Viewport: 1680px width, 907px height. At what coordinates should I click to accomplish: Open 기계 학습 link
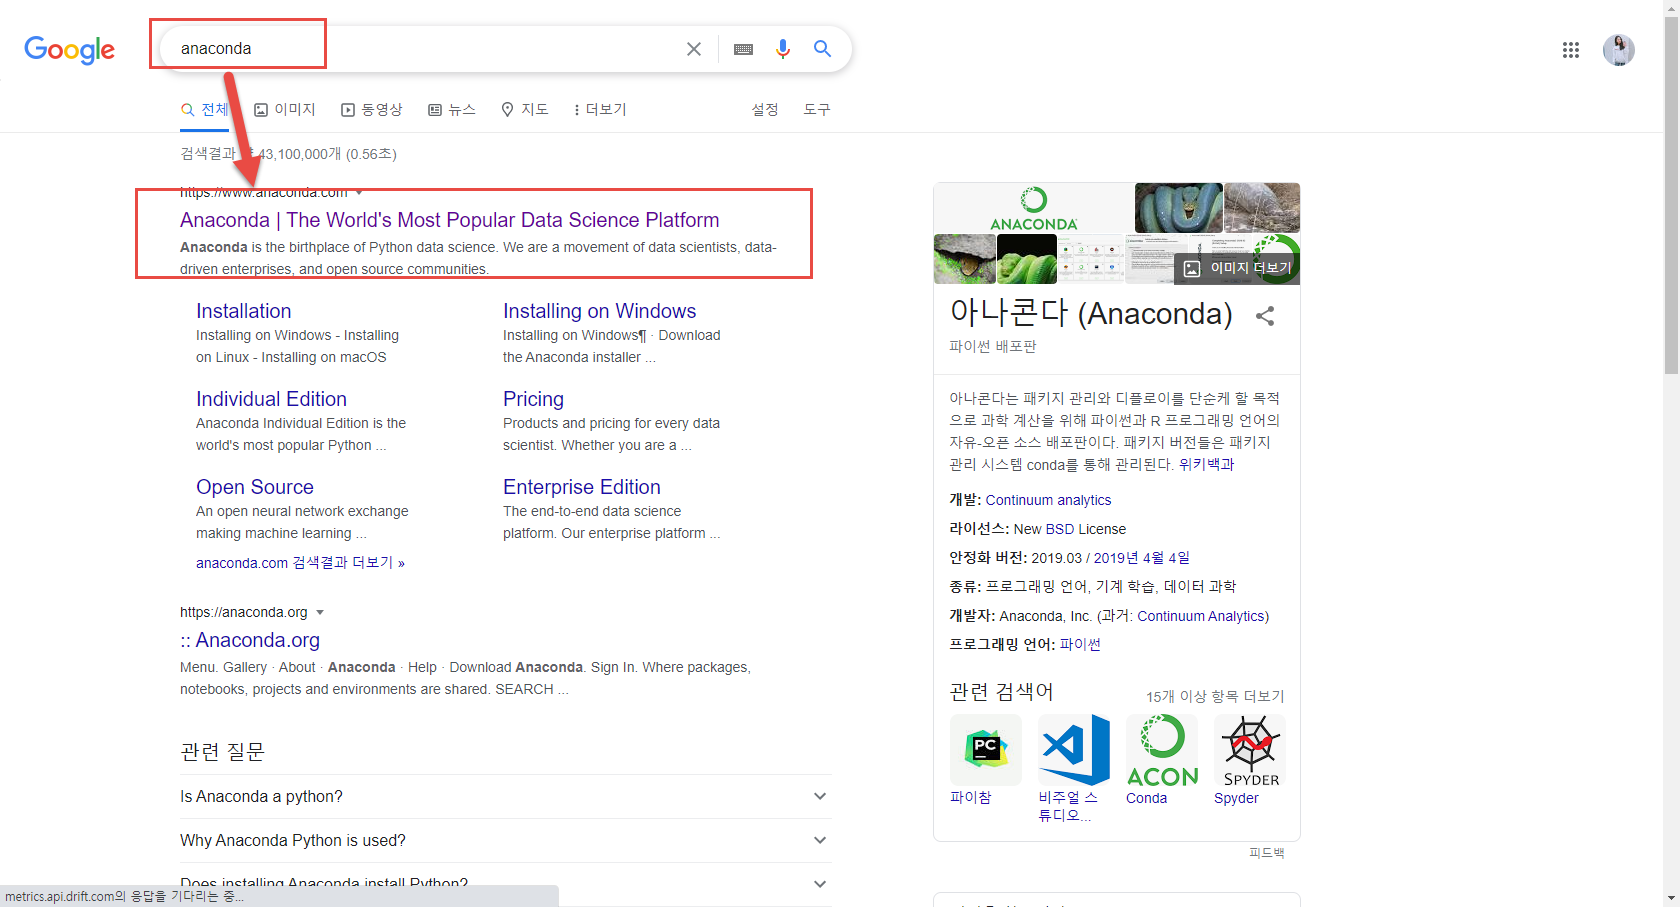[1124, 587]
